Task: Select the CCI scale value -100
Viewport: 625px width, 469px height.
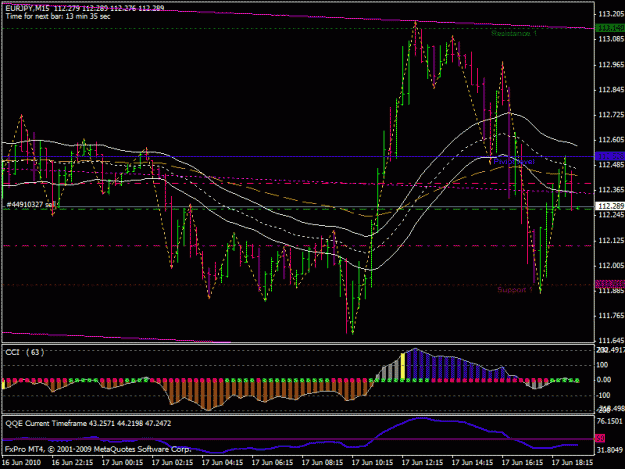Action: click(603, 395)
